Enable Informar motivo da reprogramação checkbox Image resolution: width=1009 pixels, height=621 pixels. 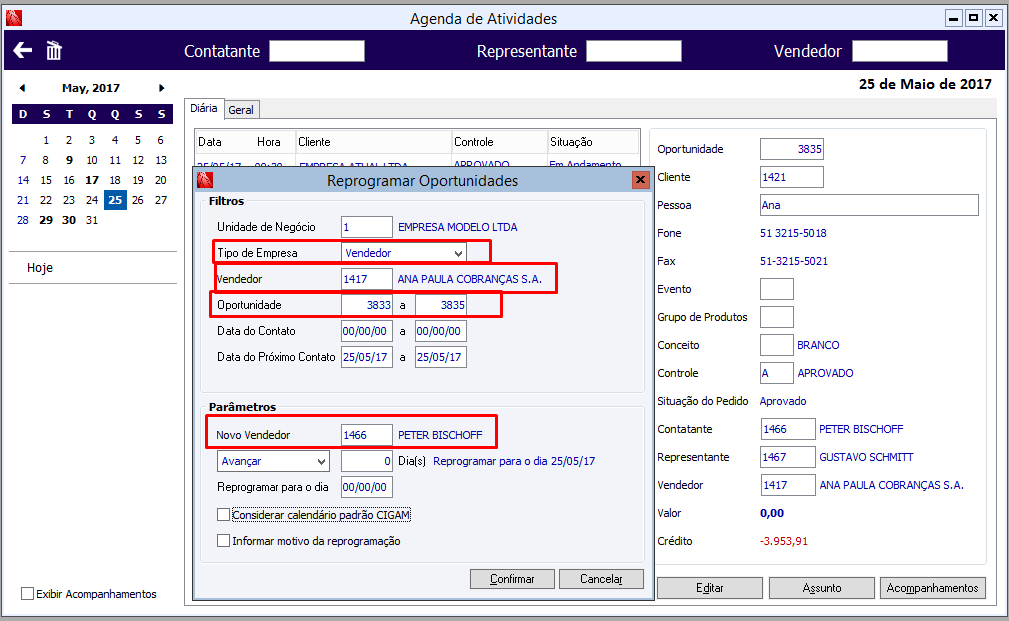point(223,541)
